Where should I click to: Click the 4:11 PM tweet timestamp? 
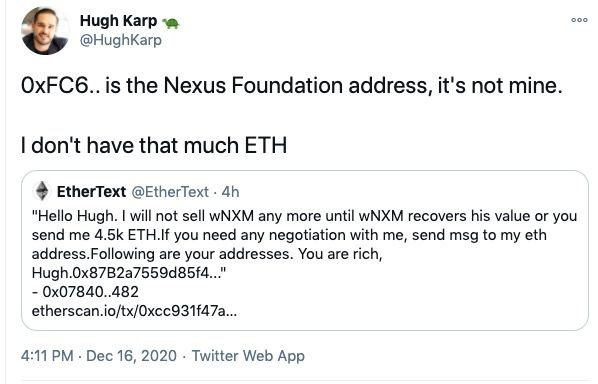[47, 356]
